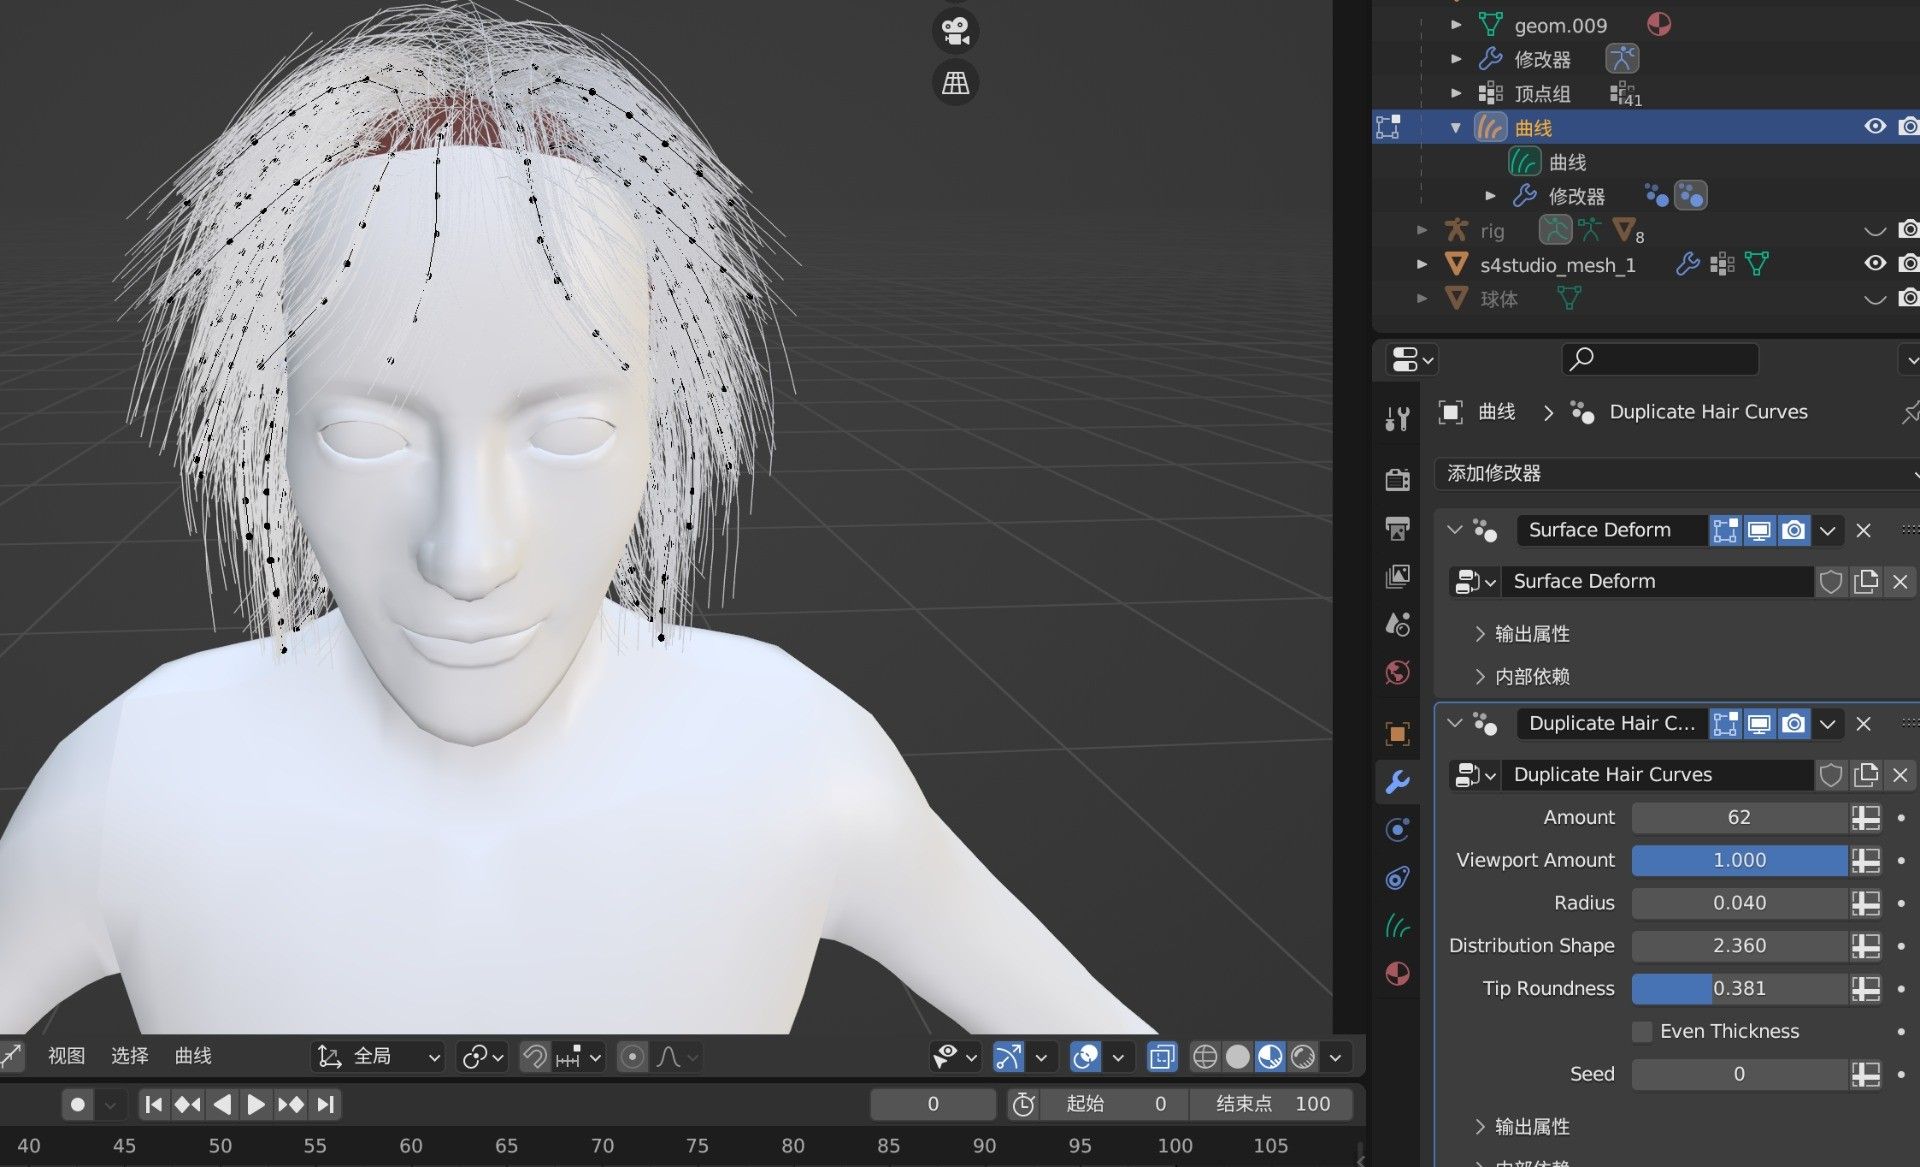1920x1167 pixels.
Task: Open the Curves data properties tab
Action: (1397, 926)
